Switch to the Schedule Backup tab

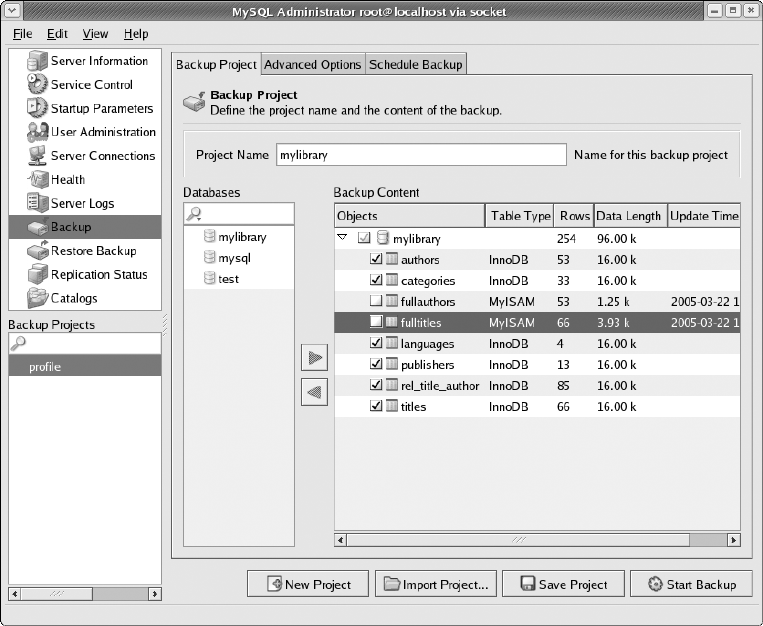[416, 65]
